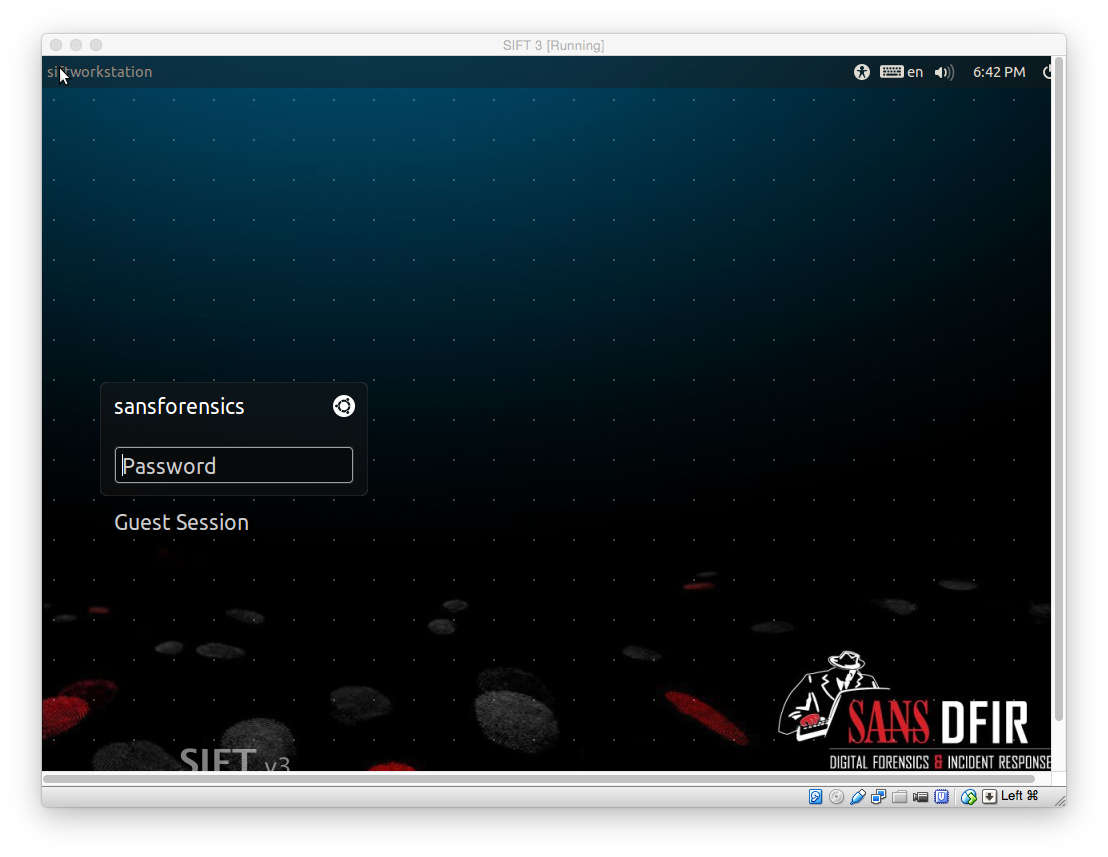Choose Guest Session login

(x=182, y=522)
